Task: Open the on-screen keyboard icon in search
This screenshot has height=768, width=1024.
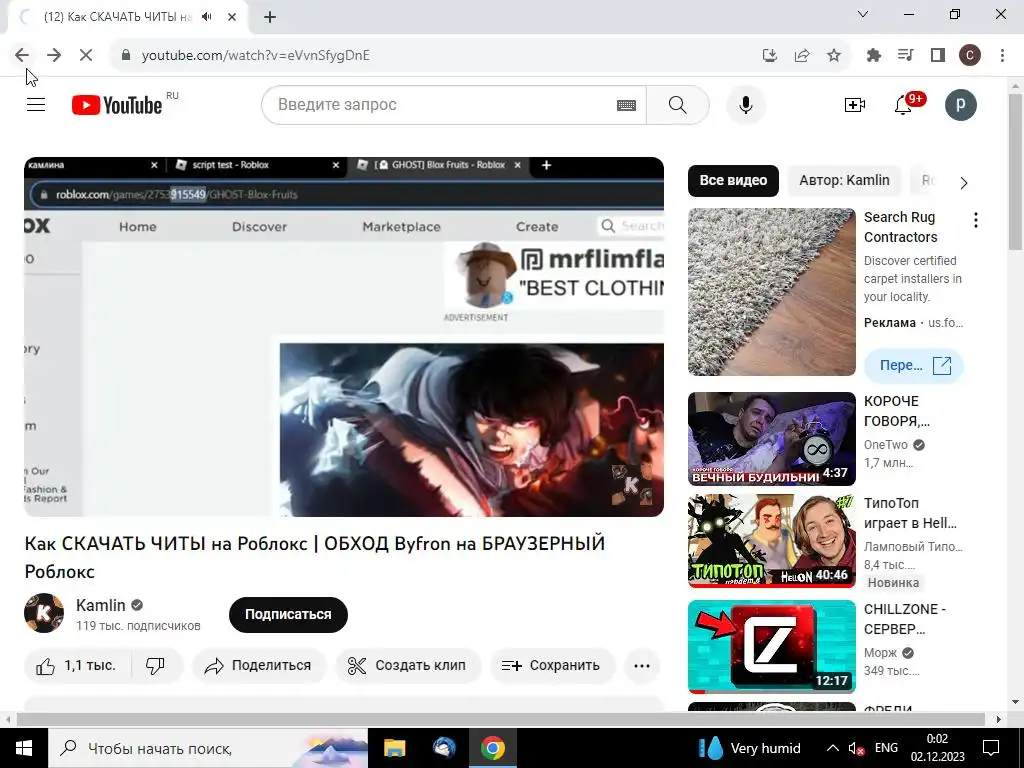Action: (626, 105)
